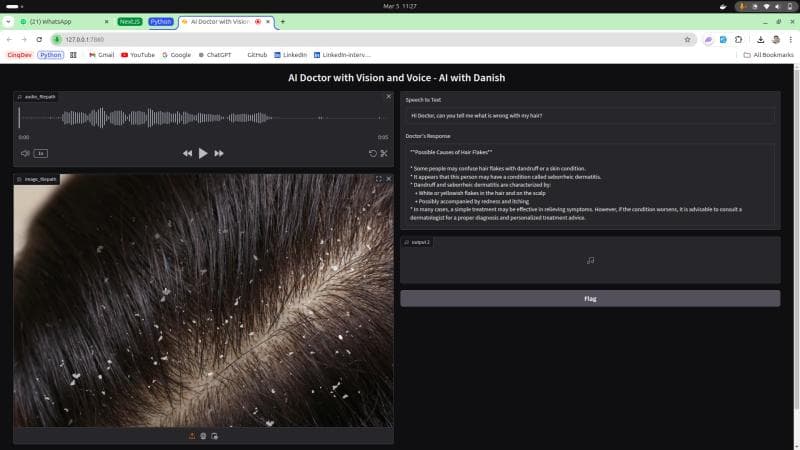Remove the uploaded hair image
This screenshot has height=450, width=800.
(389, 179)
